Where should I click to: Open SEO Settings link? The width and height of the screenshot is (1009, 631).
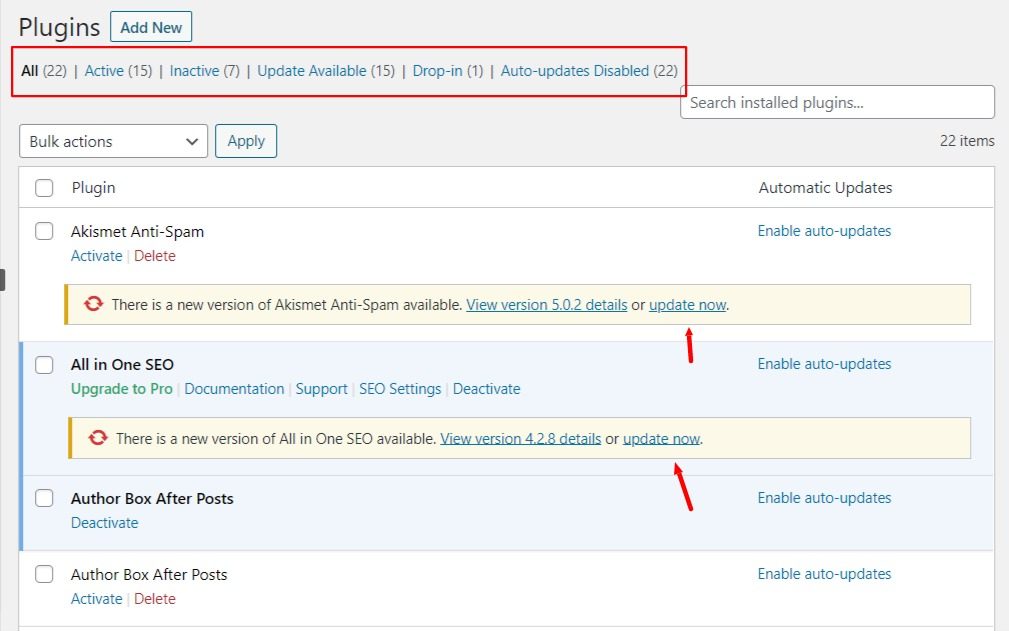[400, 389]
